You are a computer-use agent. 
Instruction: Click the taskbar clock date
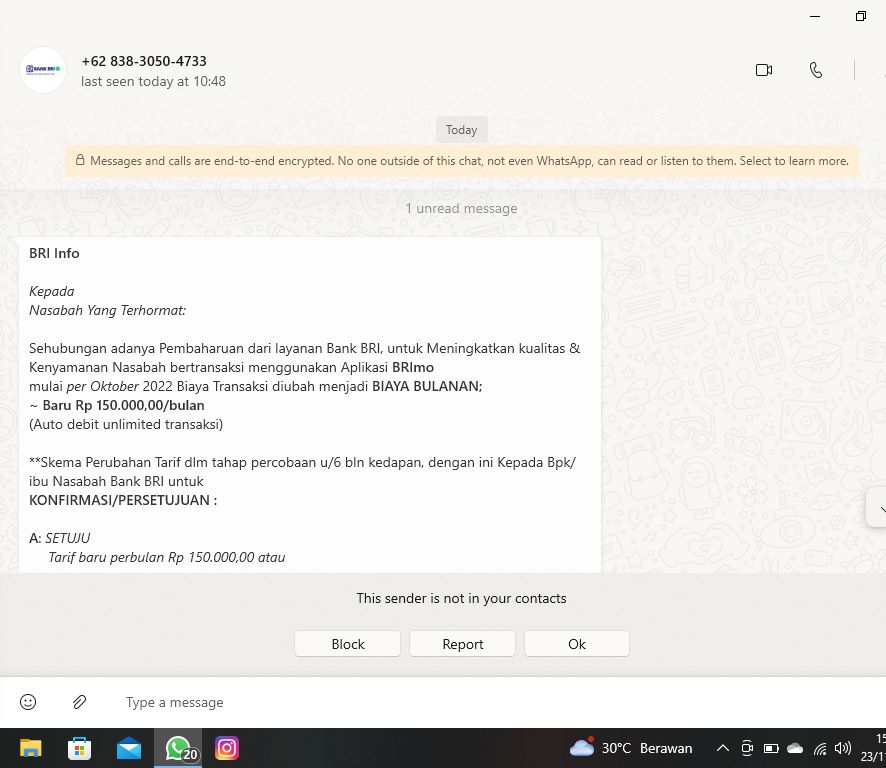pyautogui.click(x=873, y=756)
